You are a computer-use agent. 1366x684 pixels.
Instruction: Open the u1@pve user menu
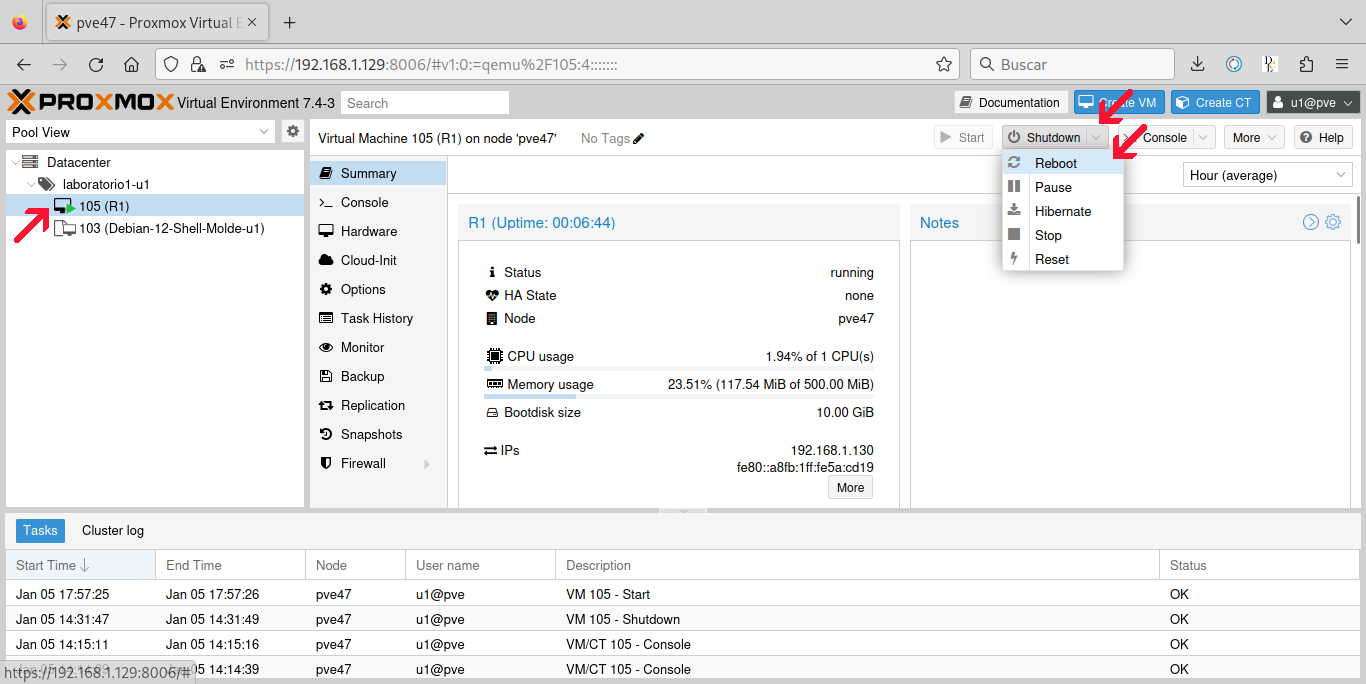tap(1313, 103)
